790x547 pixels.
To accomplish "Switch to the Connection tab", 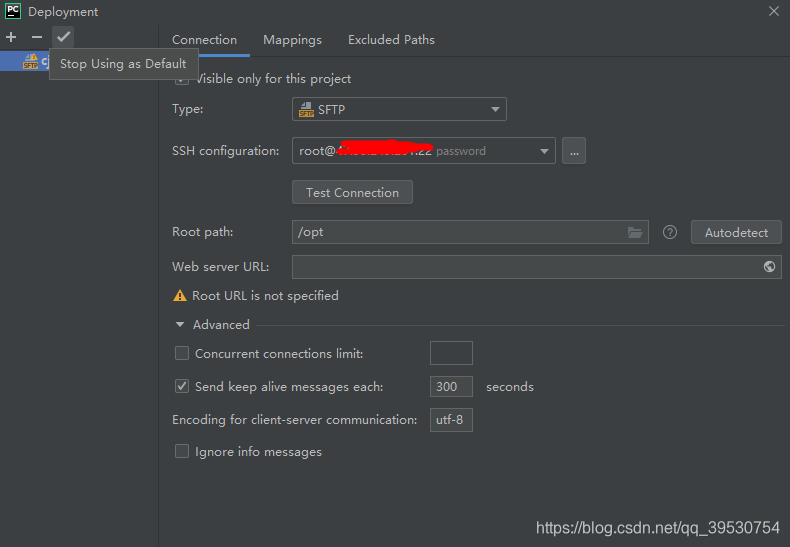I will pyautogui.click(x=204, y=40).
